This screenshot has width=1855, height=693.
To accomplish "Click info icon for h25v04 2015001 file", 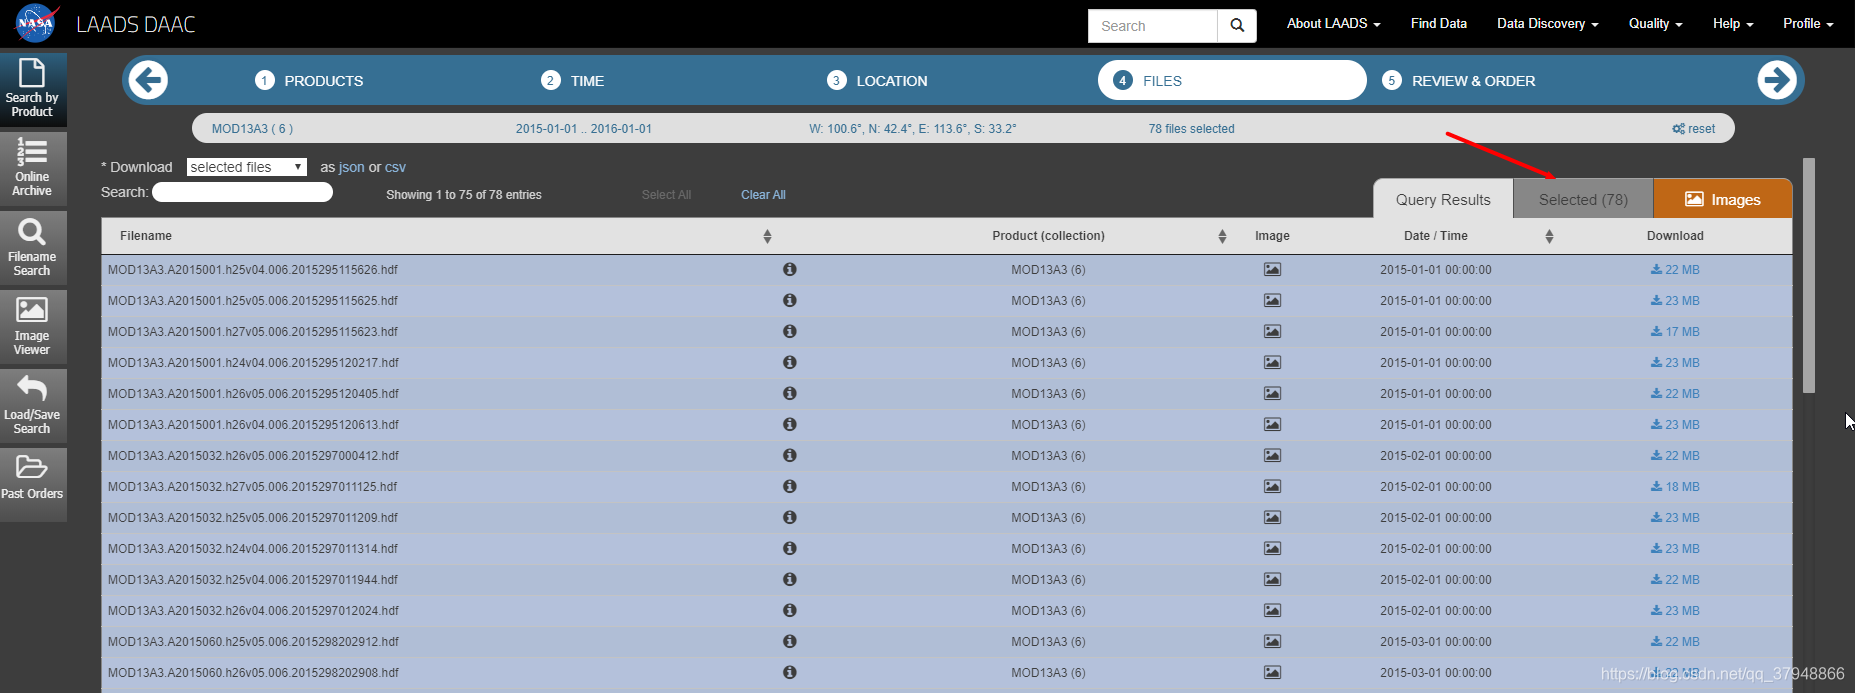I will 789,269.
